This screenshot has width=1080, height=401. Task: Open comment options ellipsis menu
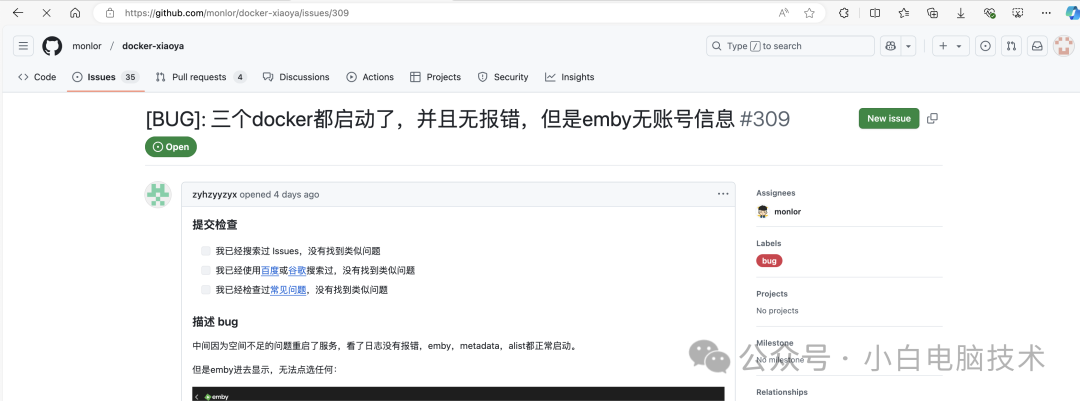[x=723, y=194]
